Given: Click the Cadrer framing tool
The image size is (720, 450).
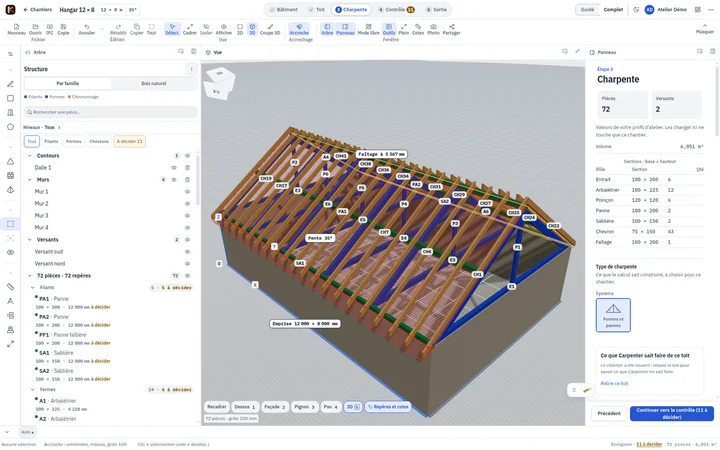Looking at the screenshot, I should point(190,29).
